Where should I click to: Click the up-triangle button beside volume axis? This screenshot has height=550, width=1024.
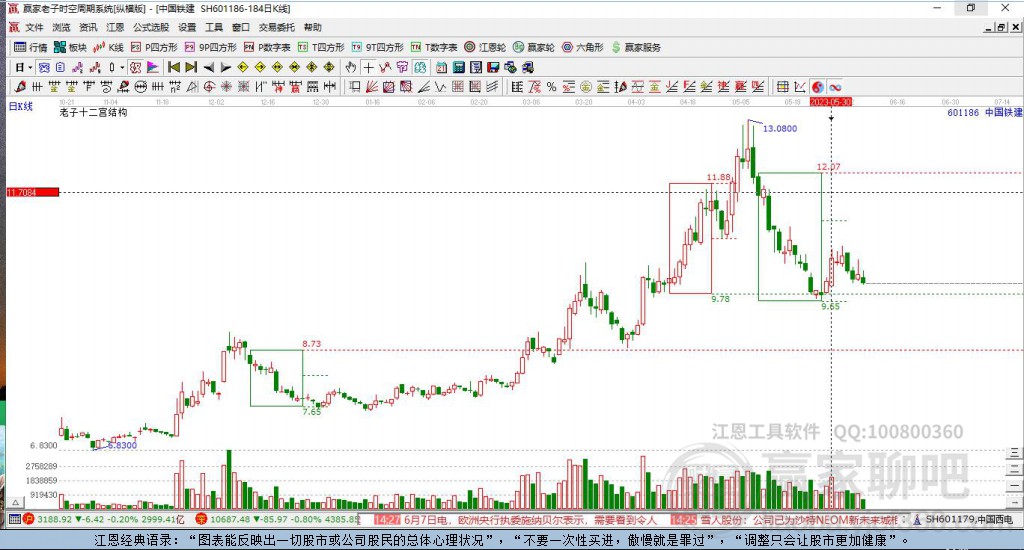[15, 502]
